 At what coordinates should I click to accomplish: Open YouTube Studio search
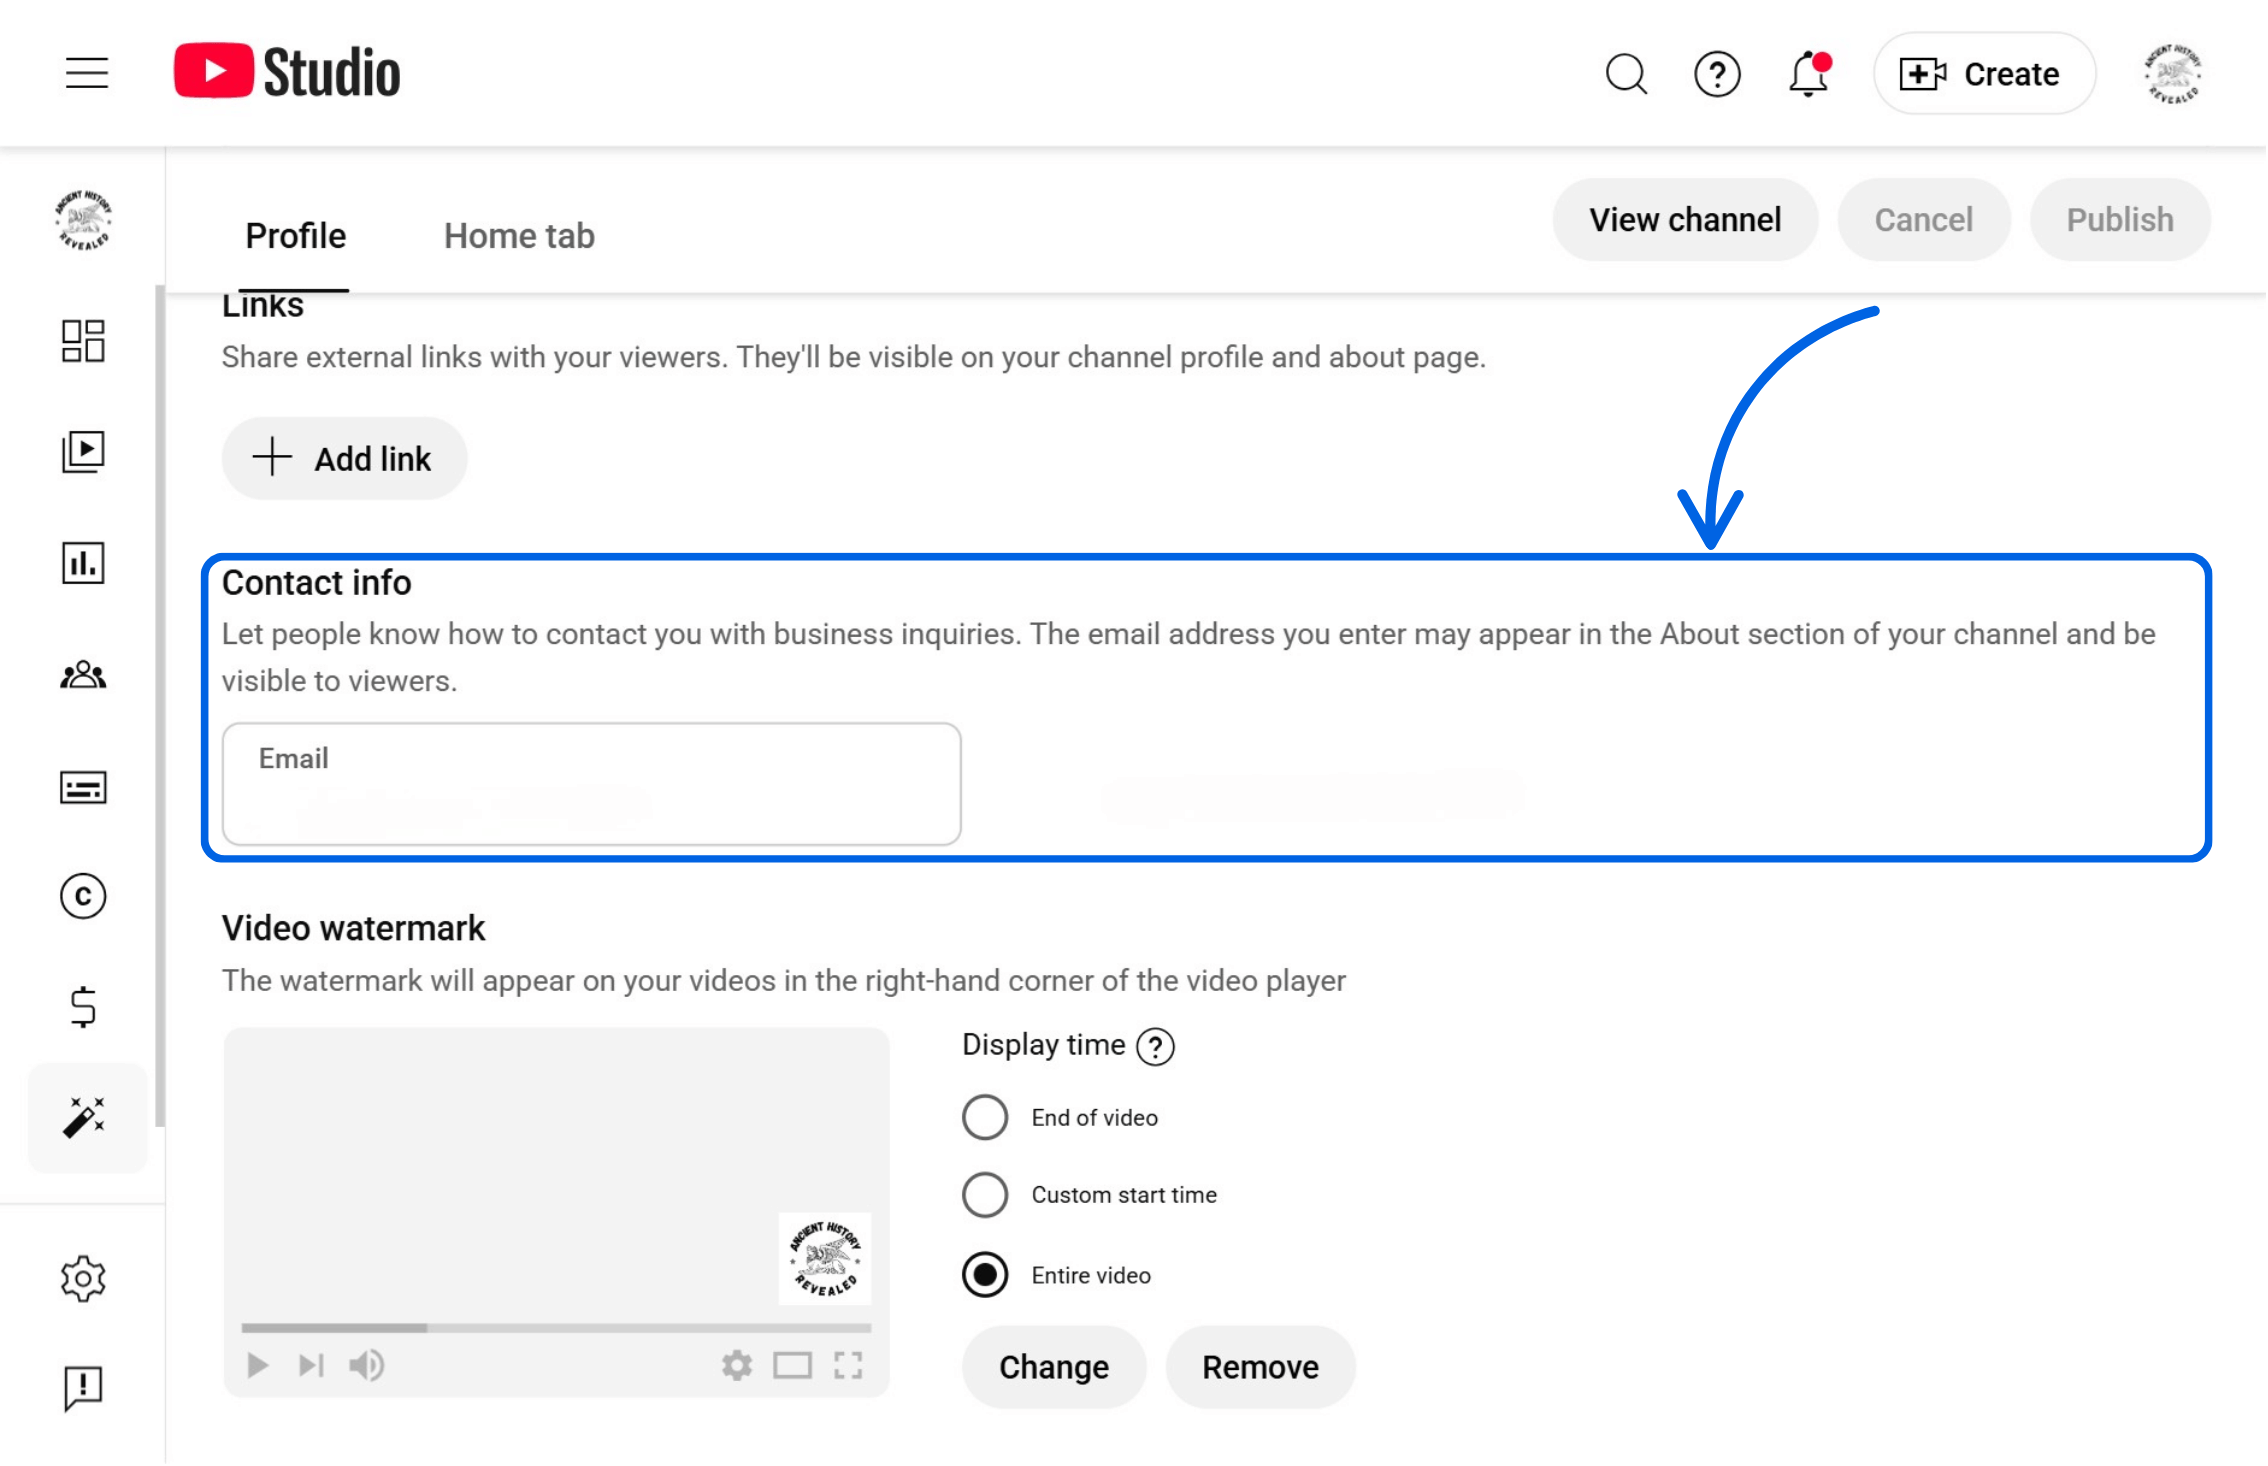(1626, 73)
